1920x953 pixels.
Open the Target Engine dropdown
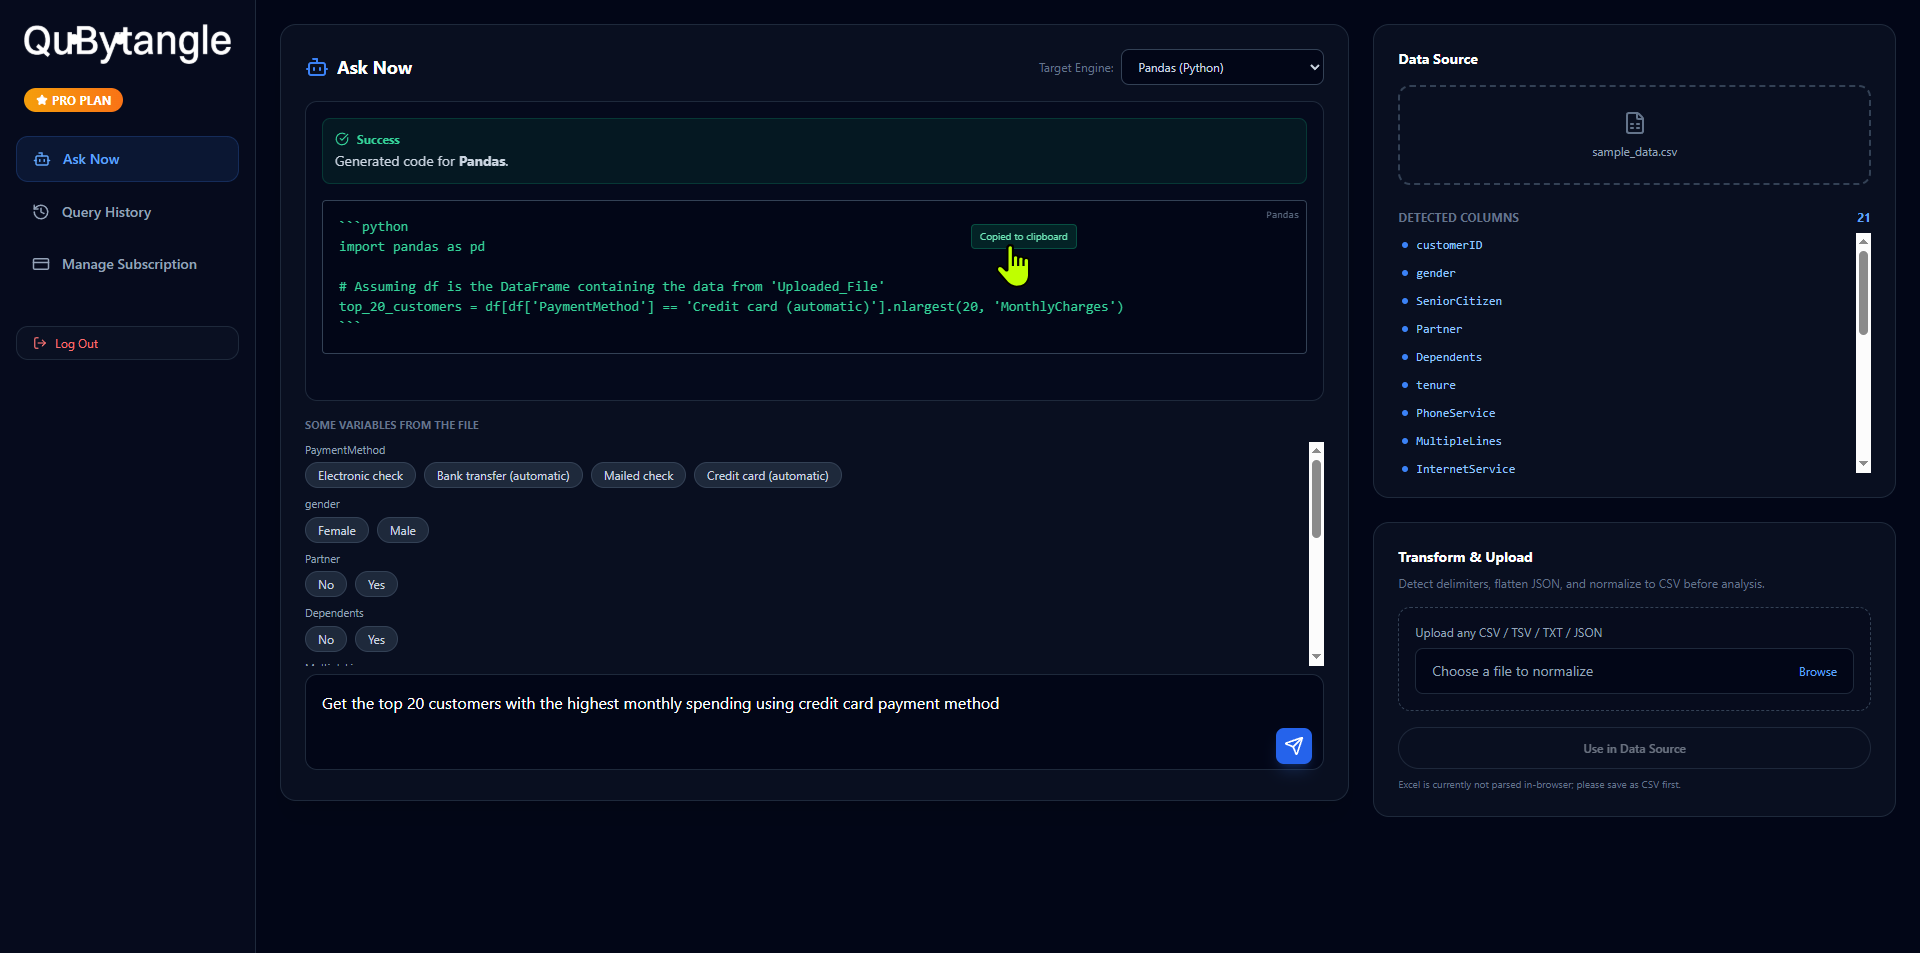(x=1222, y=67)
